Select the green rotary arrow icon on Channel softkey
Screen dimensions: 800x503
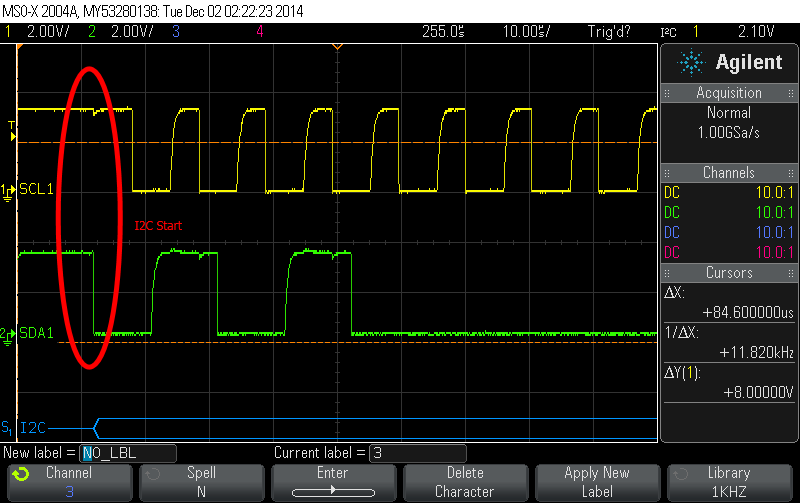[21, 474]
